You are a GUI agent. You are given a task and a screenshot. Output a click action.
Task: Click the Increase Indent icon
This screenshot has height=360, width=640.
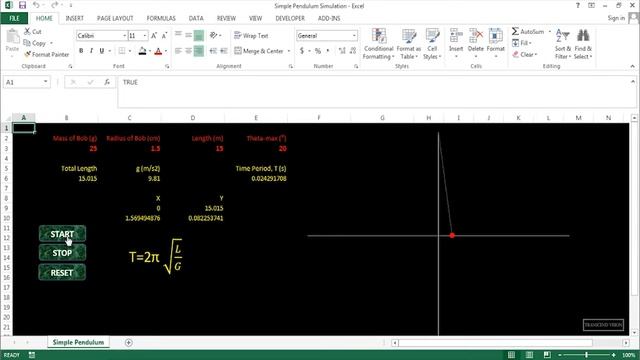coord(224,51)
